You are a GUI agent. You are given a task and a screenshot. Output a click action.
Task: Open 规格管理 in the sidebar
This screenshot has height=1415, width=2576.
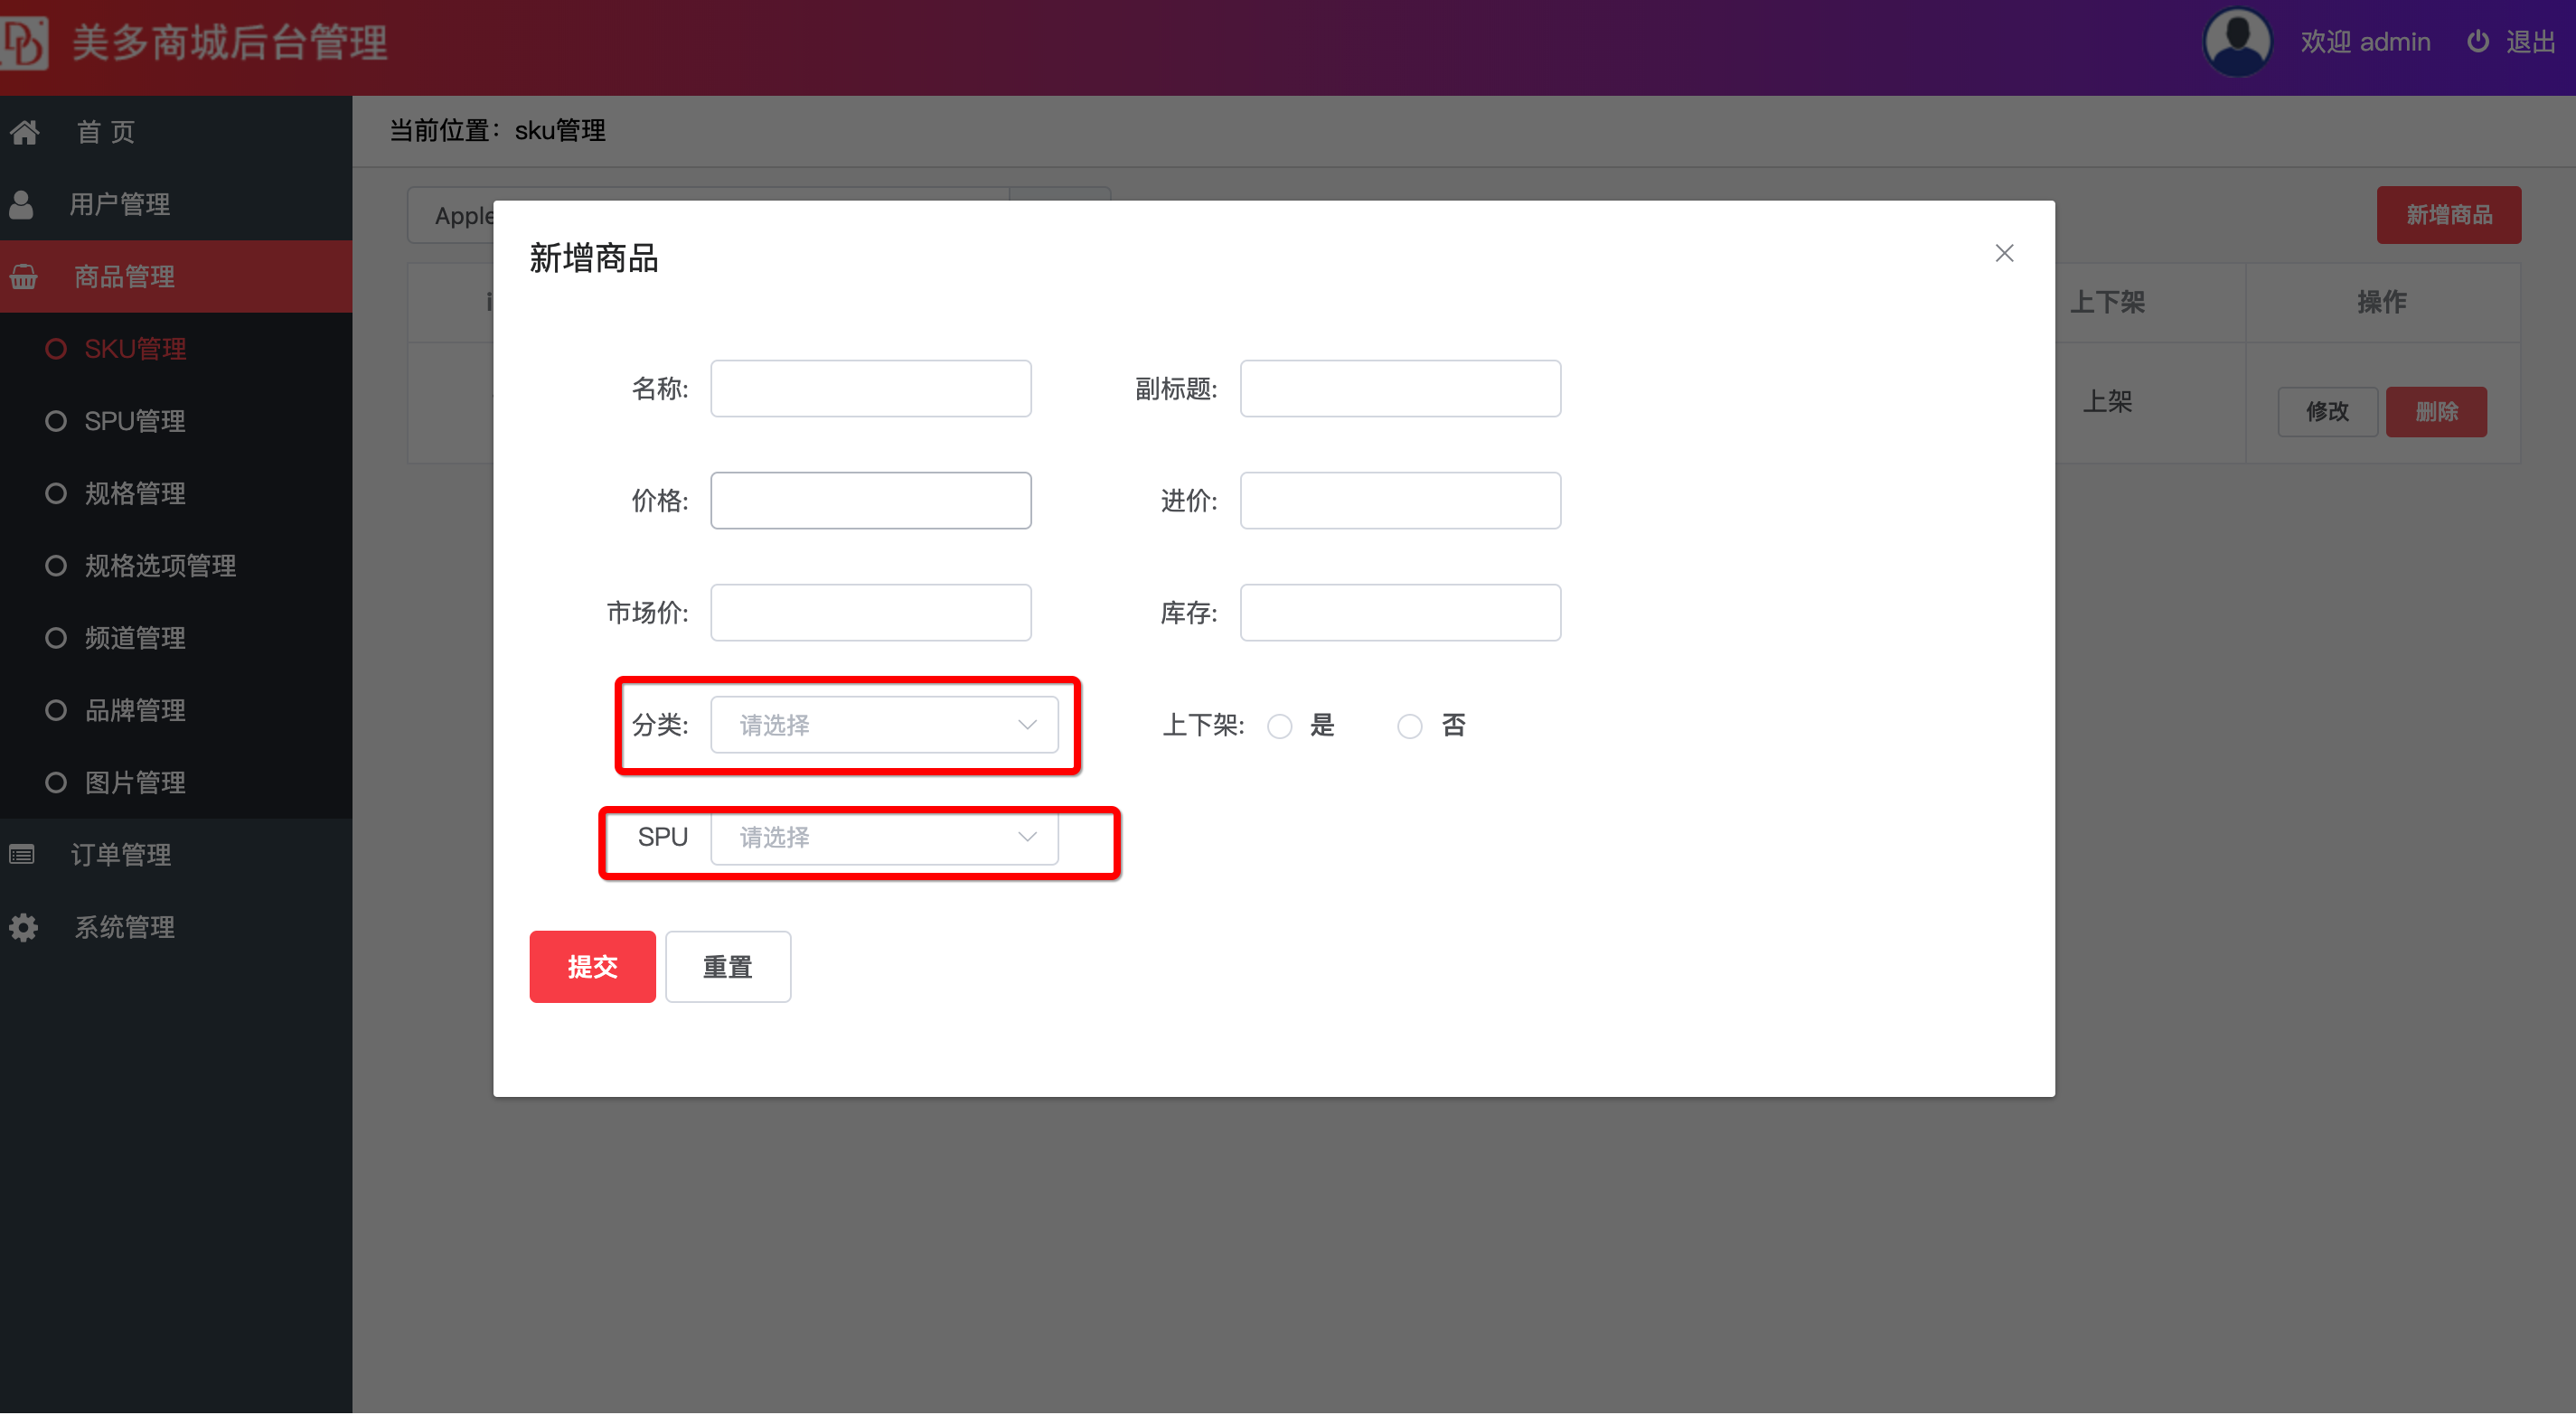(x=134, y=493)
